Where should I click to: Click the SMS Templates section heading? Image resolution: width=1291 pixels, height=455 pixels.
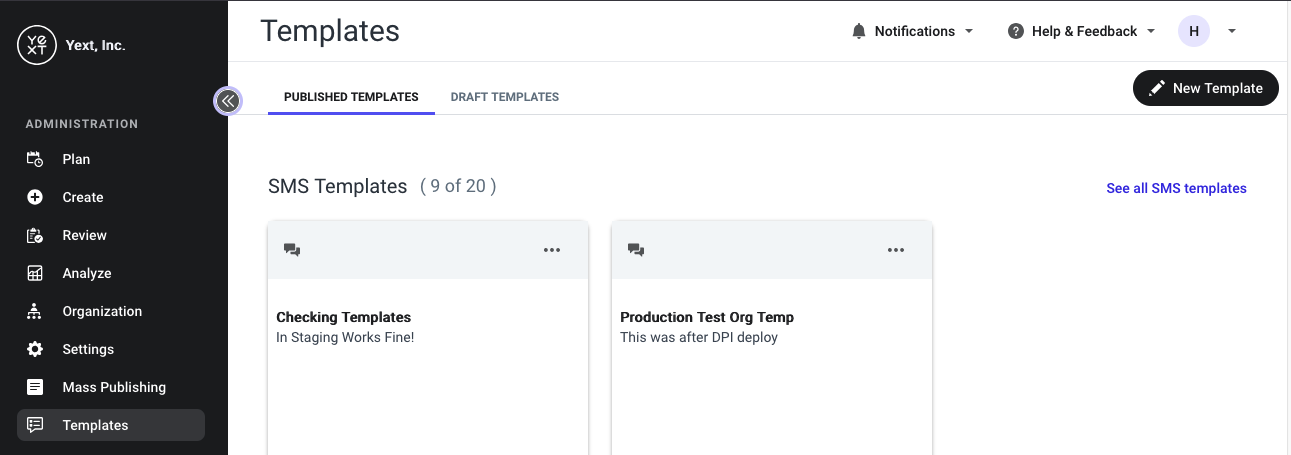coord(338,186)
